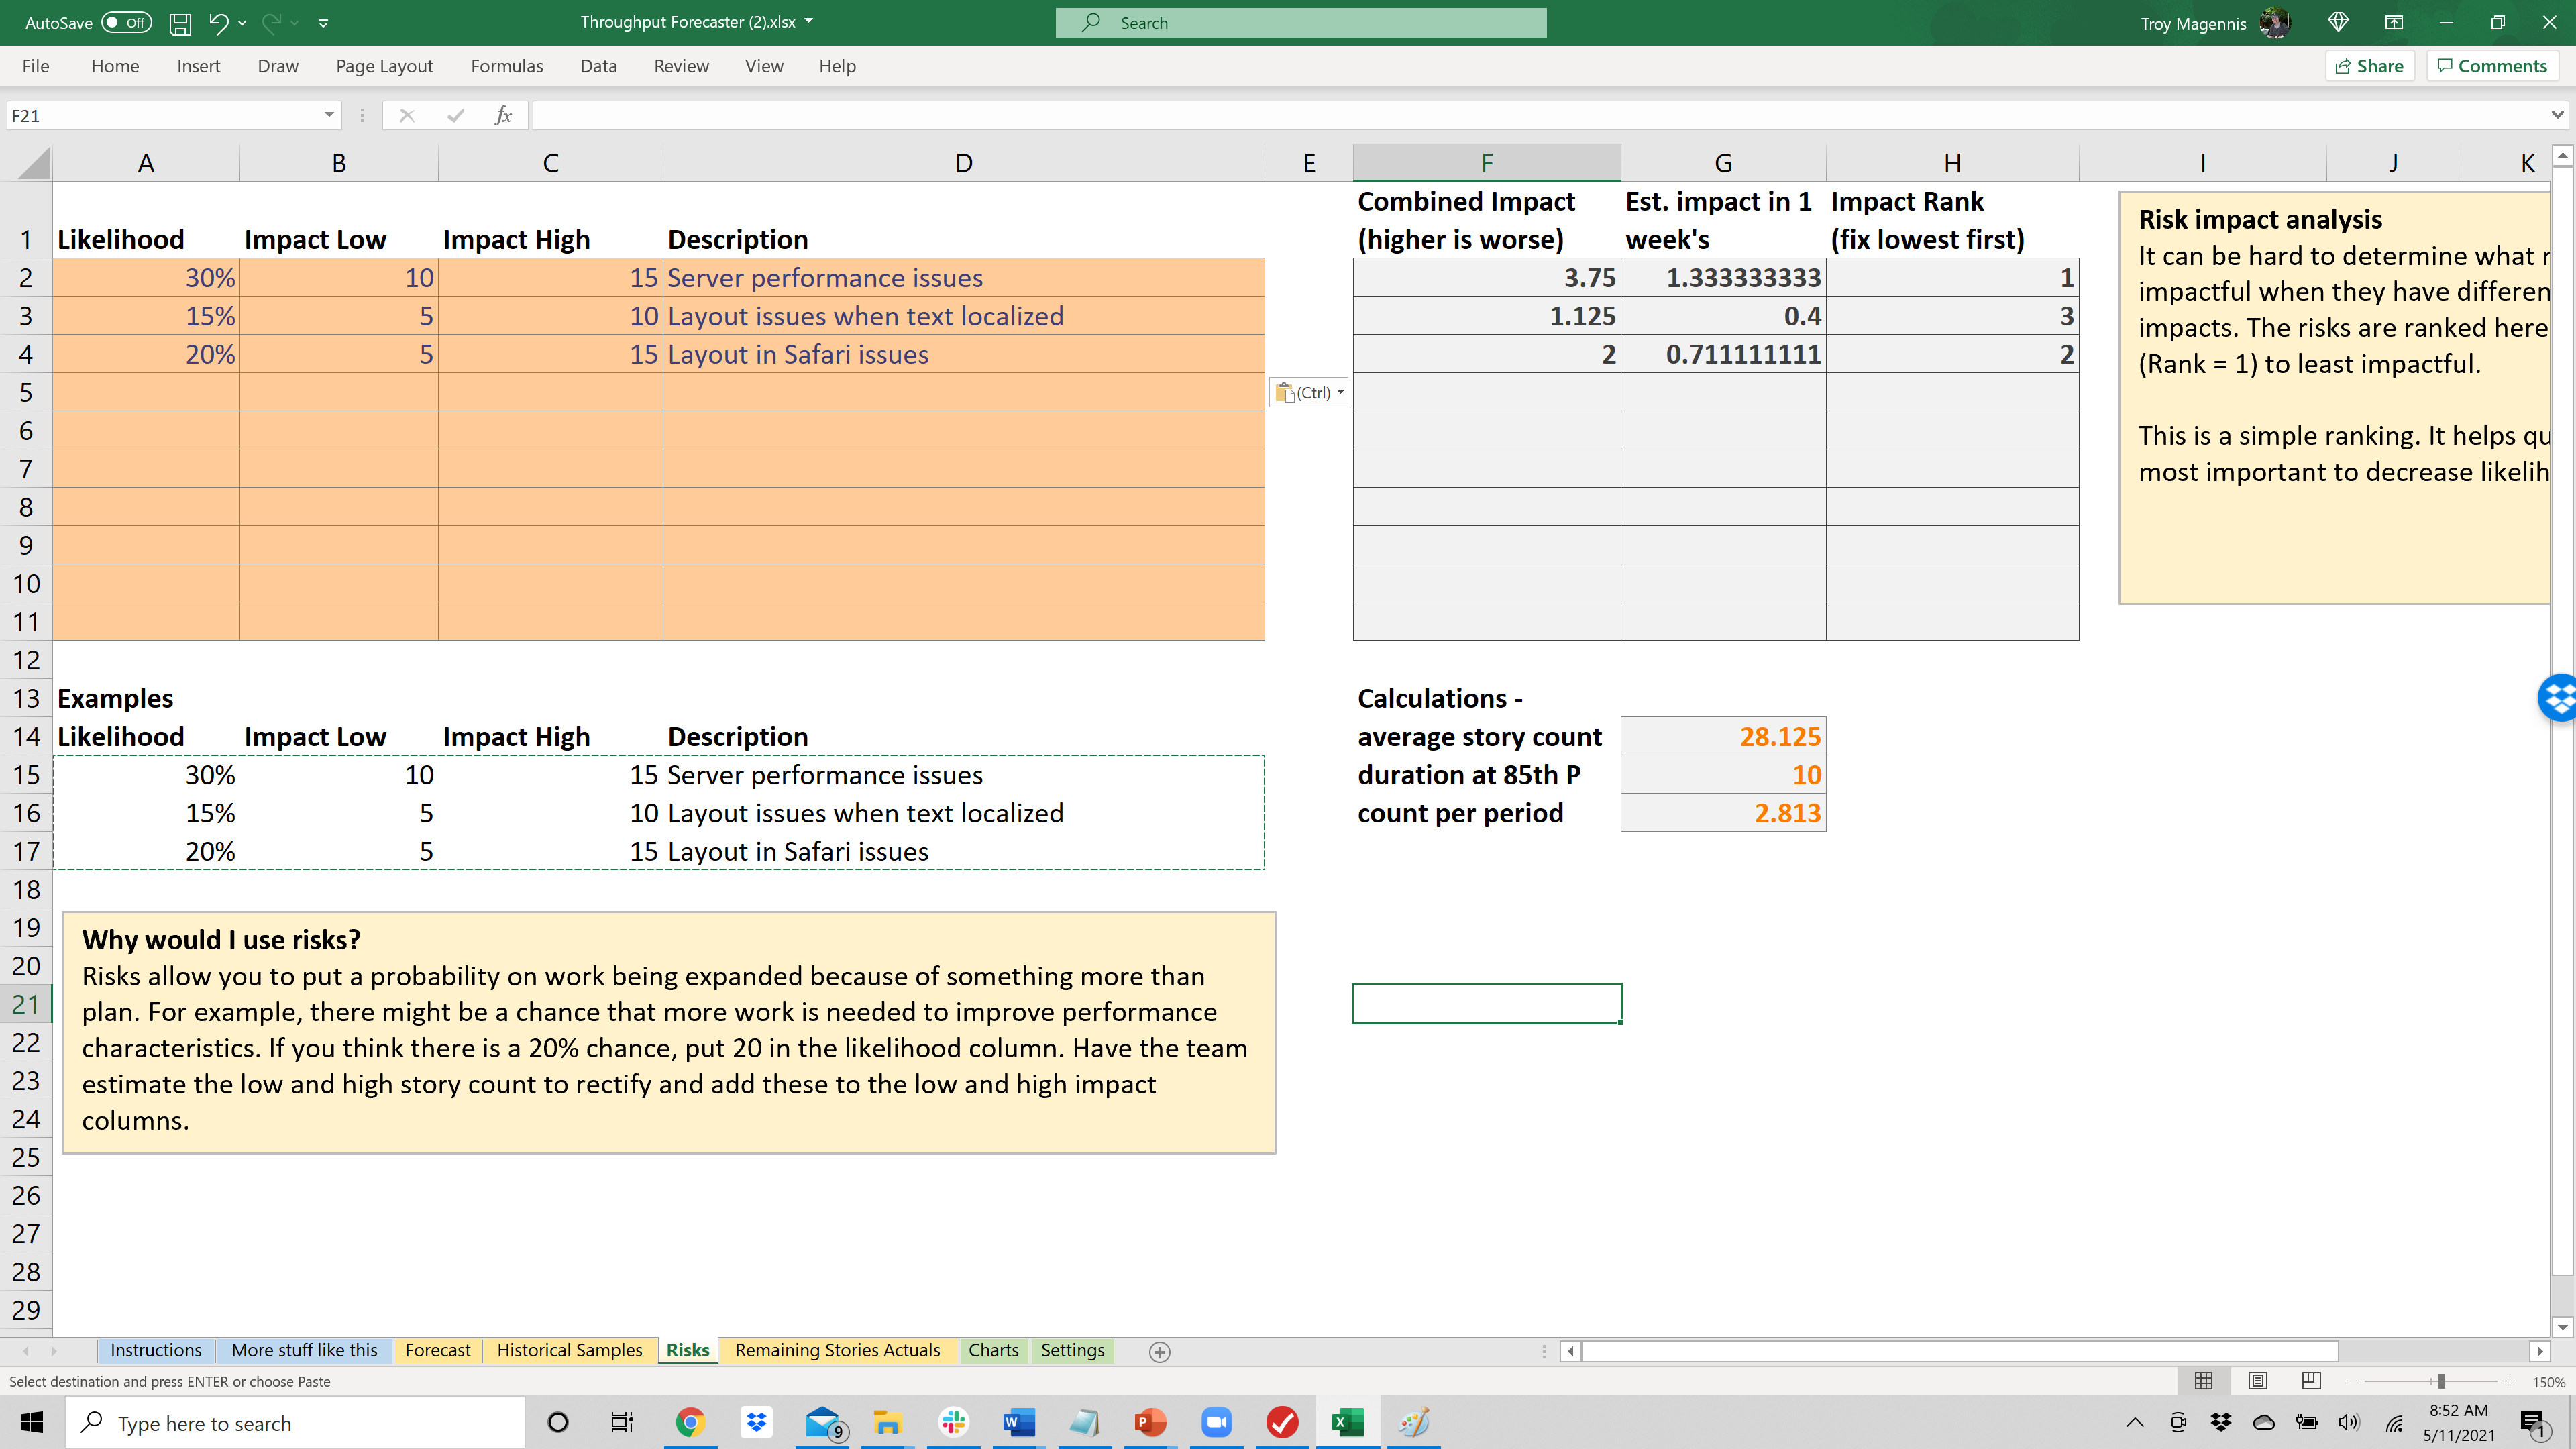Viewport: 2576px width, 1449px height.
Task: Click zoom in on the zoom slider
Action: [2510, 1381]
